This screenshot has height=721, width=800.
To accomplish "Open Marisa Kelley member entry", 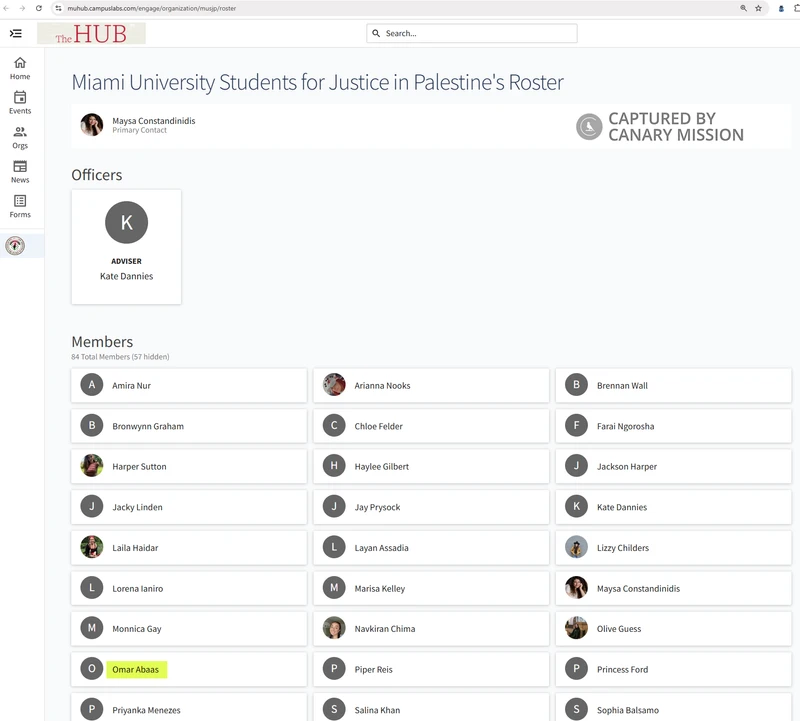I will [431, 588].
